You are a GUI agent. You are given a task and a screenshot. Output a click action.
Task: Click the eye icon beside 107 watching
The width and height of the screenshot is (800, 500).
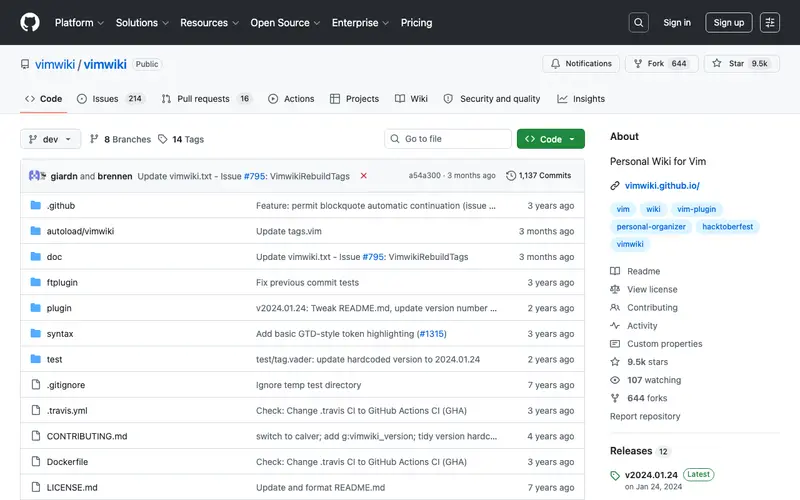pos(615,380)
